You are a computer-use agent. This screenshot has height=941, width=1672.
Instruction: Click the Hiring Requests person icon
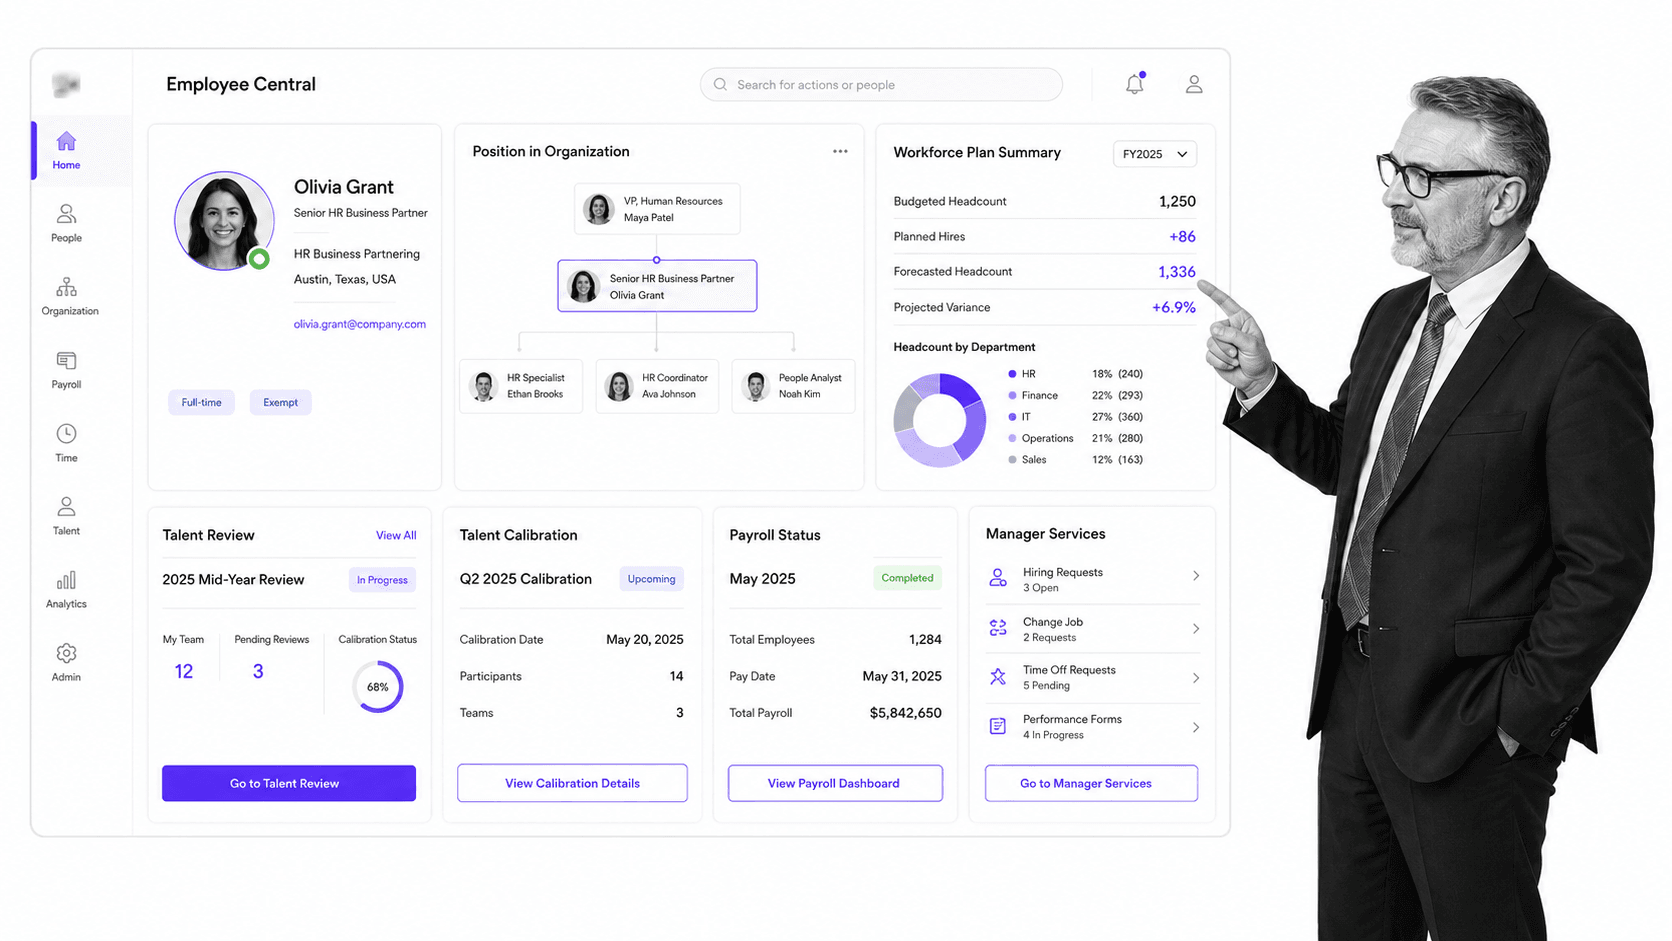pos(998,578)
